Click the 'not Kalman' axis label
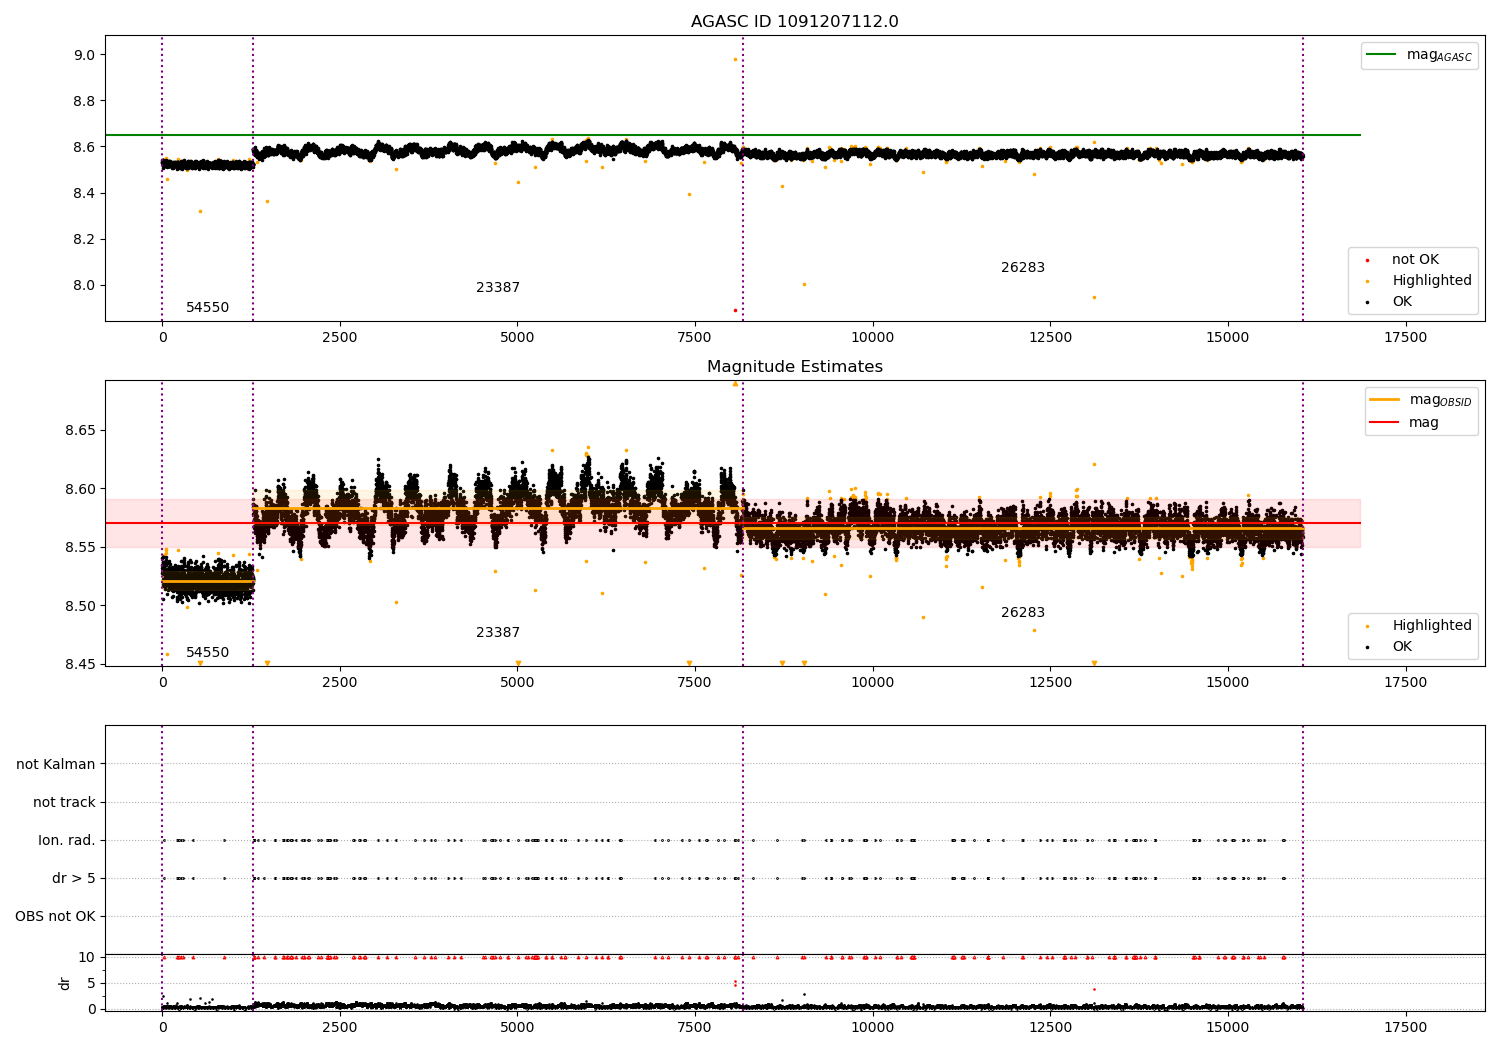This screenshot has height=1050, width=1500. tap(56, 765)
